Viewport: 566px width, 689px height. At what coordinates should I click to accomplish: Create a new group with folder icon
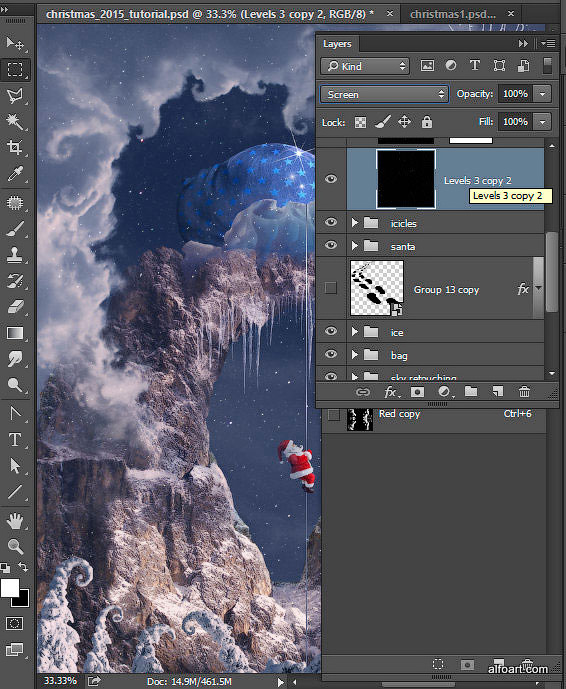point(471,391)
